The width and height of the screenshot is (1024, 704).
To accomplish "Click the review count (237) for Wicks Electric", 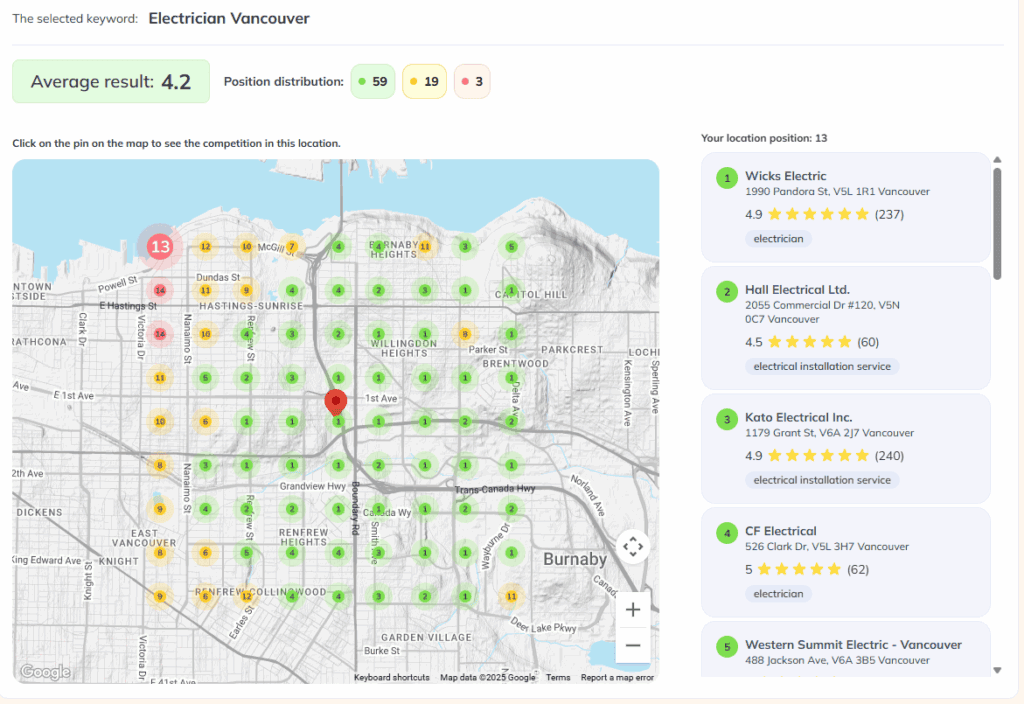I will (889, 214).
